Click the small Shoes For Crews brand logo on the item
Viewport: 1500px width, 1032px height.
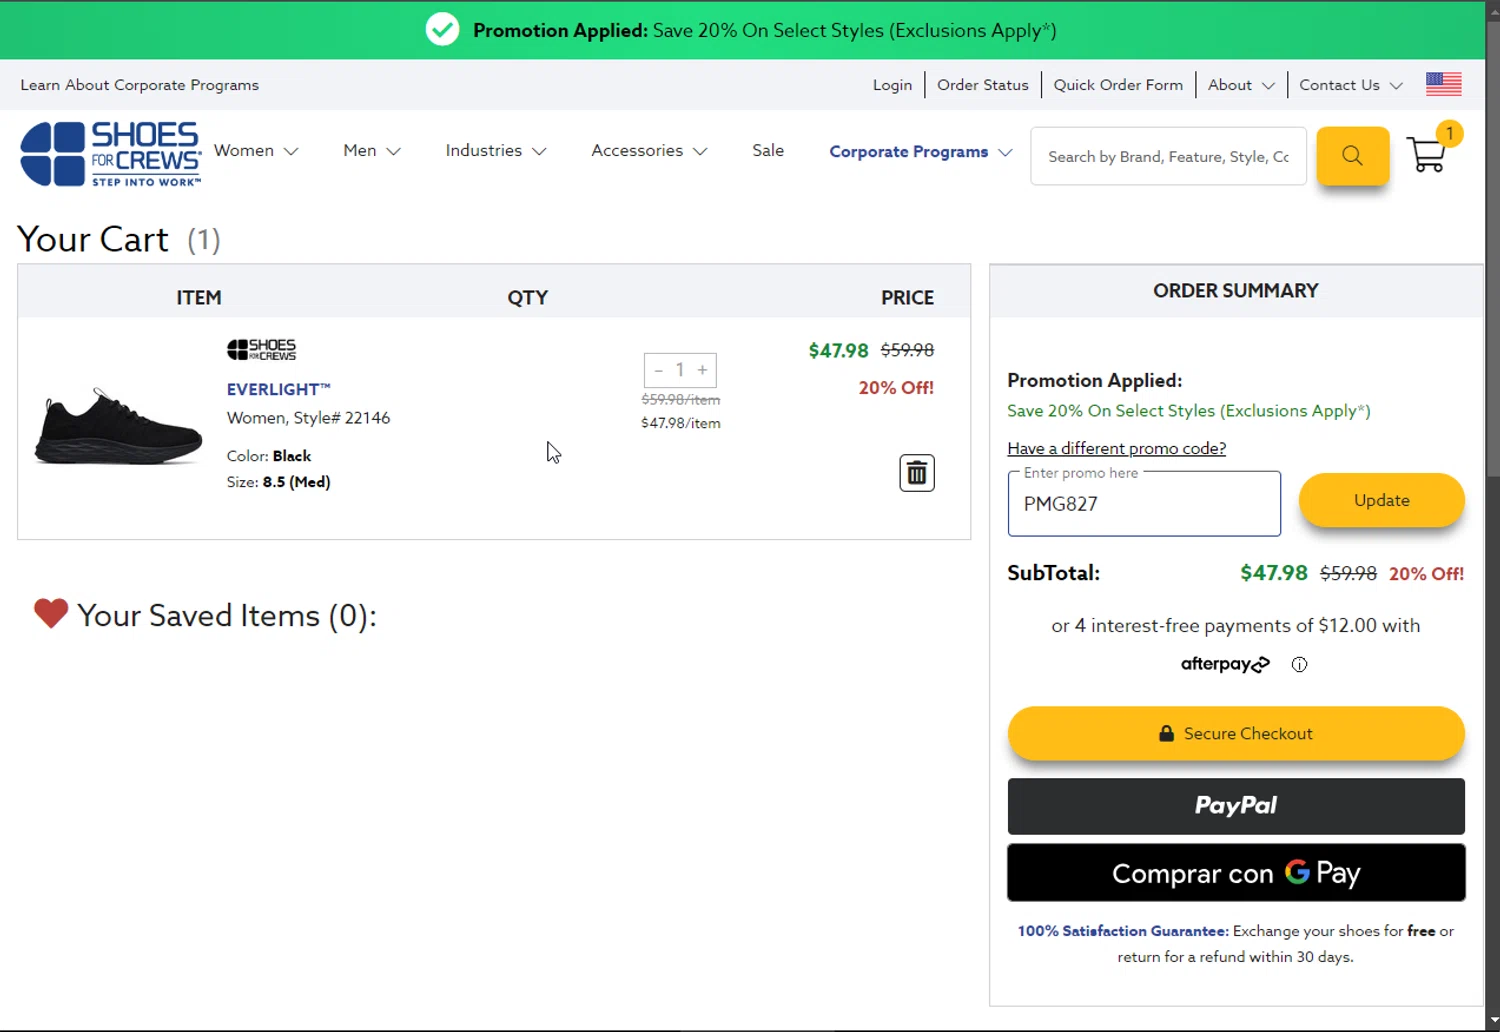(261, 349)
